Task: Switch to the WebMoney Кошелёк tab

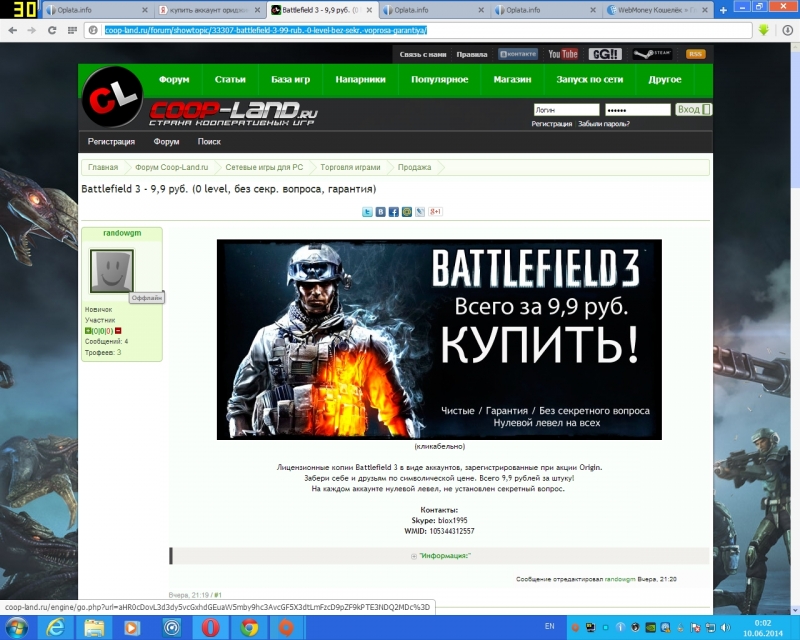Action: (658, 10)
